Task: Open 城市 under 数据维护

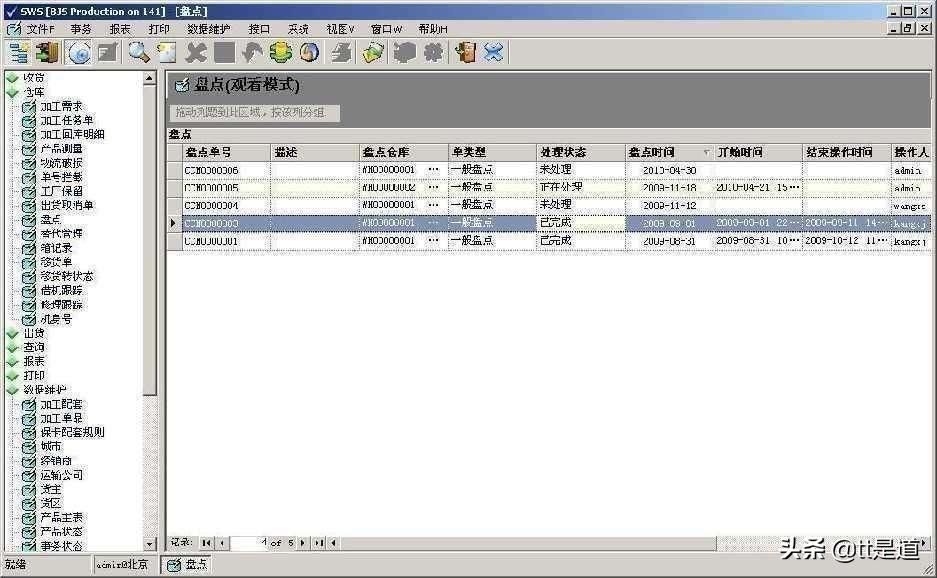Action: tap(50, 447)
